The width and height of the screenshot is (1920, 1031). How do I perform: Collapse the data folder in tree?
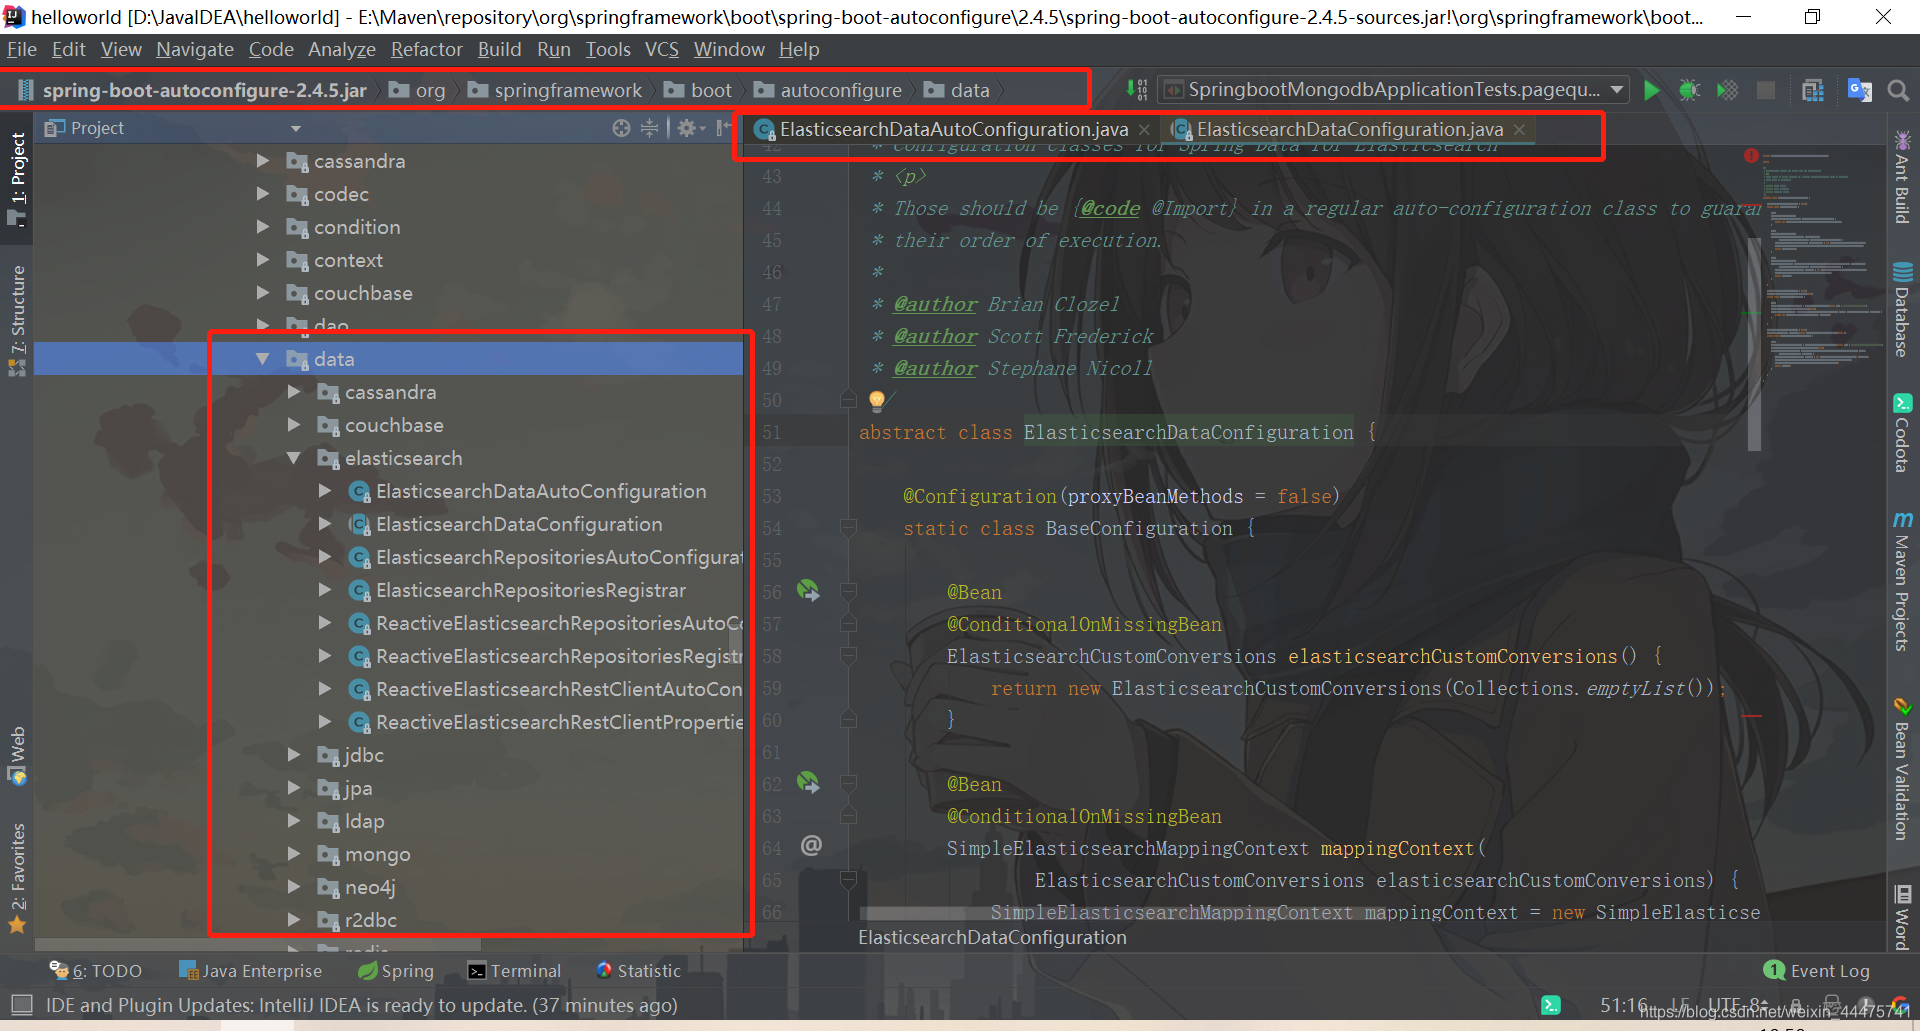[263, 359]
